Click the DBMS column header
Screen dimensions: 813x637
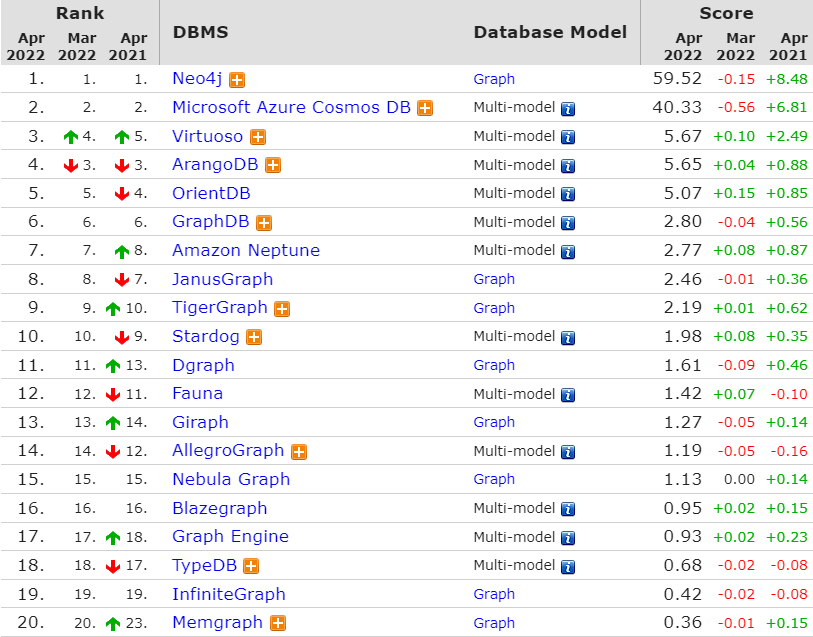point(200,32)
